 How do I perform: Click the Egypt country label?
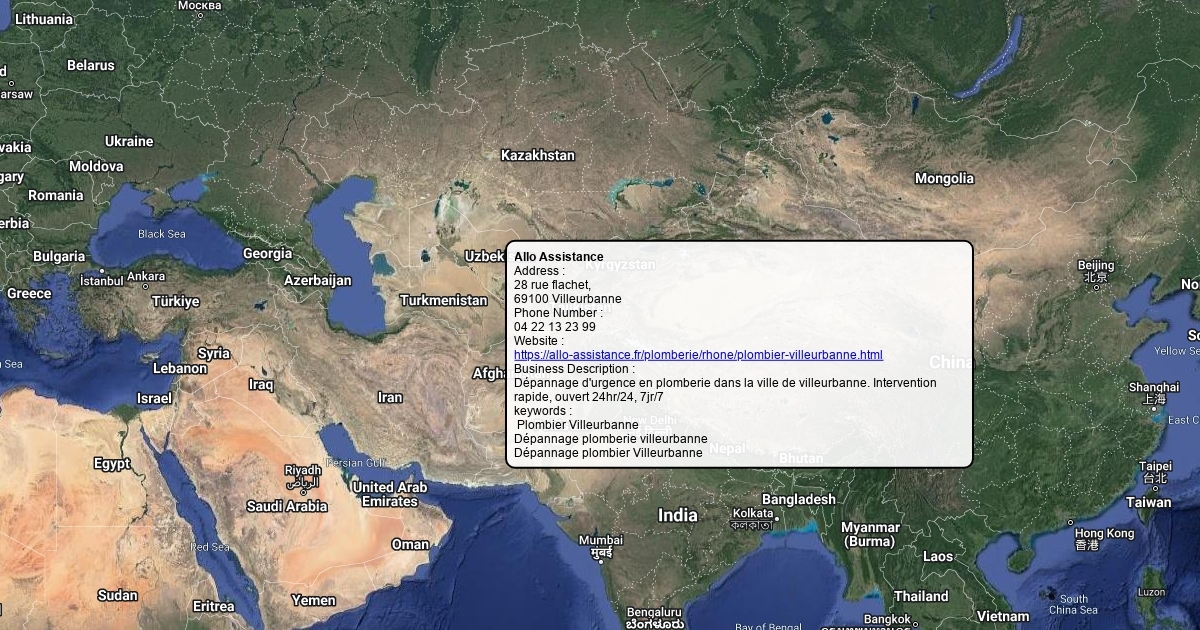coord(112,463)
